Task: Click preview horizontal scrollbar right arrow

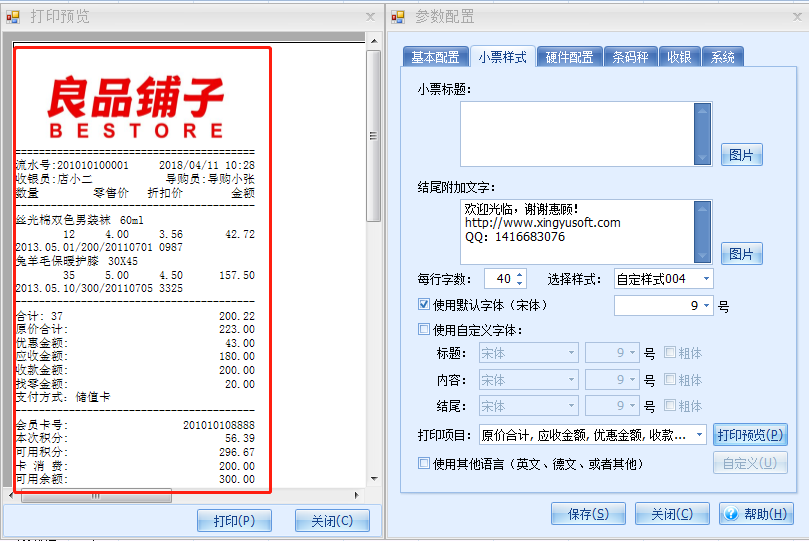Action: tap(356, 495)
